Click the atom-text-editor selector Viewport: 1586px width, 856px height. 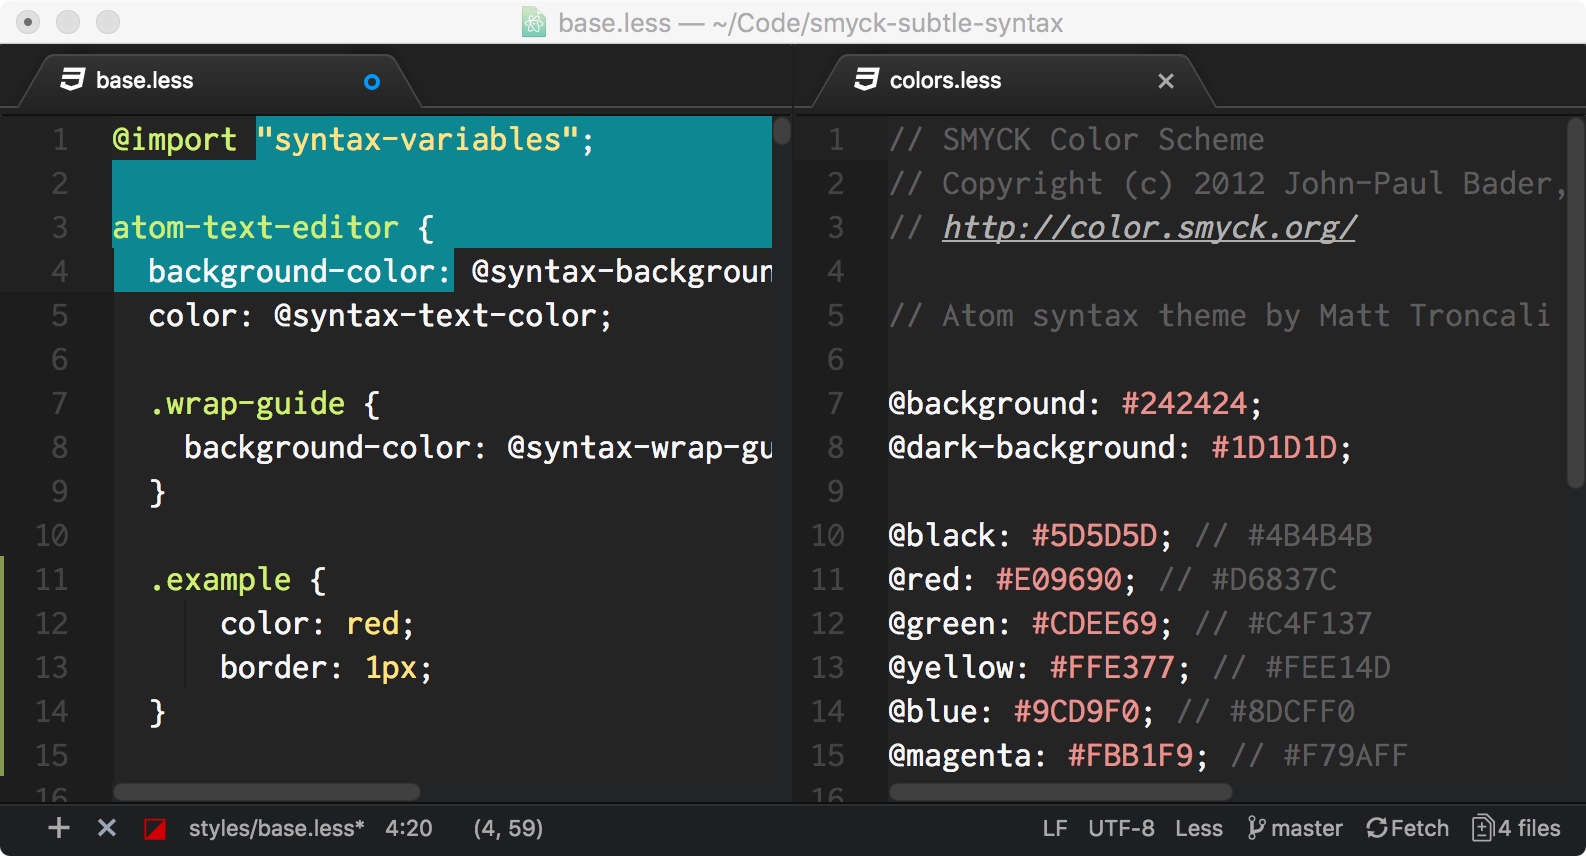coord(256,228)
